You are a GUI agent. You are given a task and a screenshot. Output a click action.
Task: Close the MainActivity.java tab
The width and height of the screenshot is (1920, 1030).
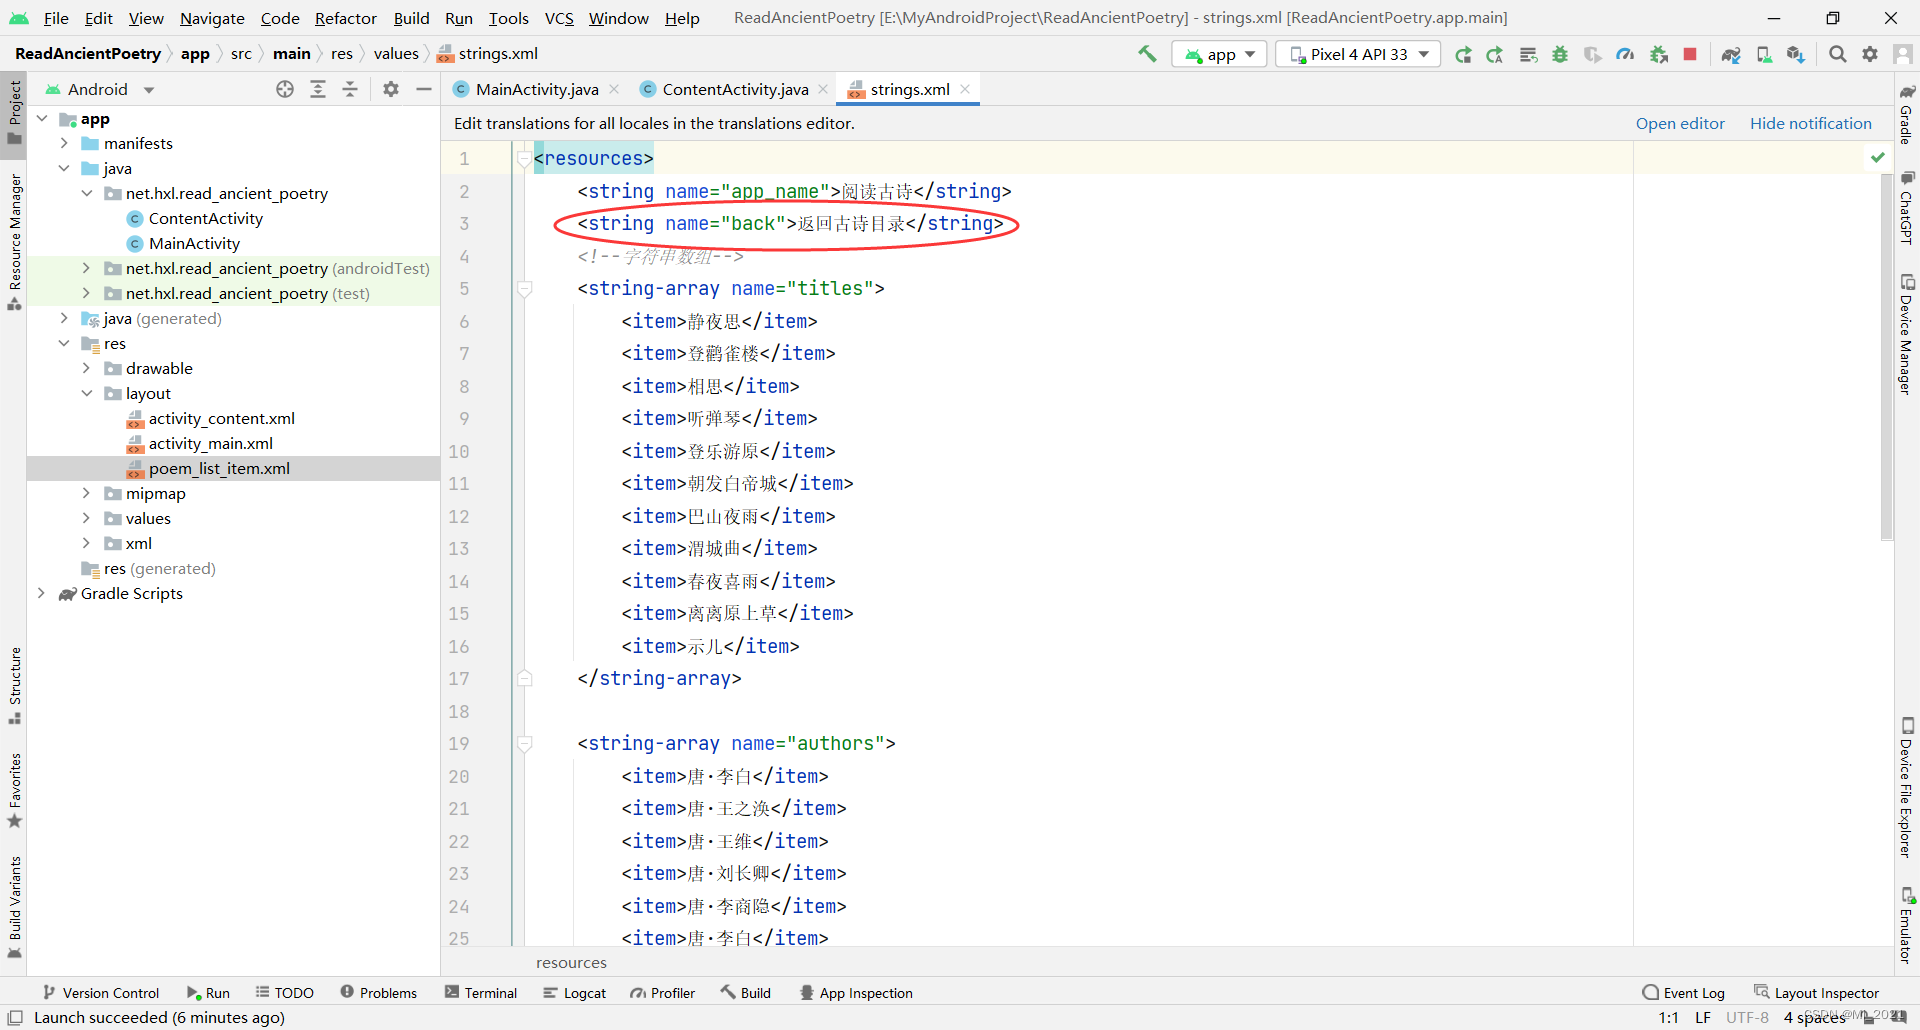click(x=614, y=89)
